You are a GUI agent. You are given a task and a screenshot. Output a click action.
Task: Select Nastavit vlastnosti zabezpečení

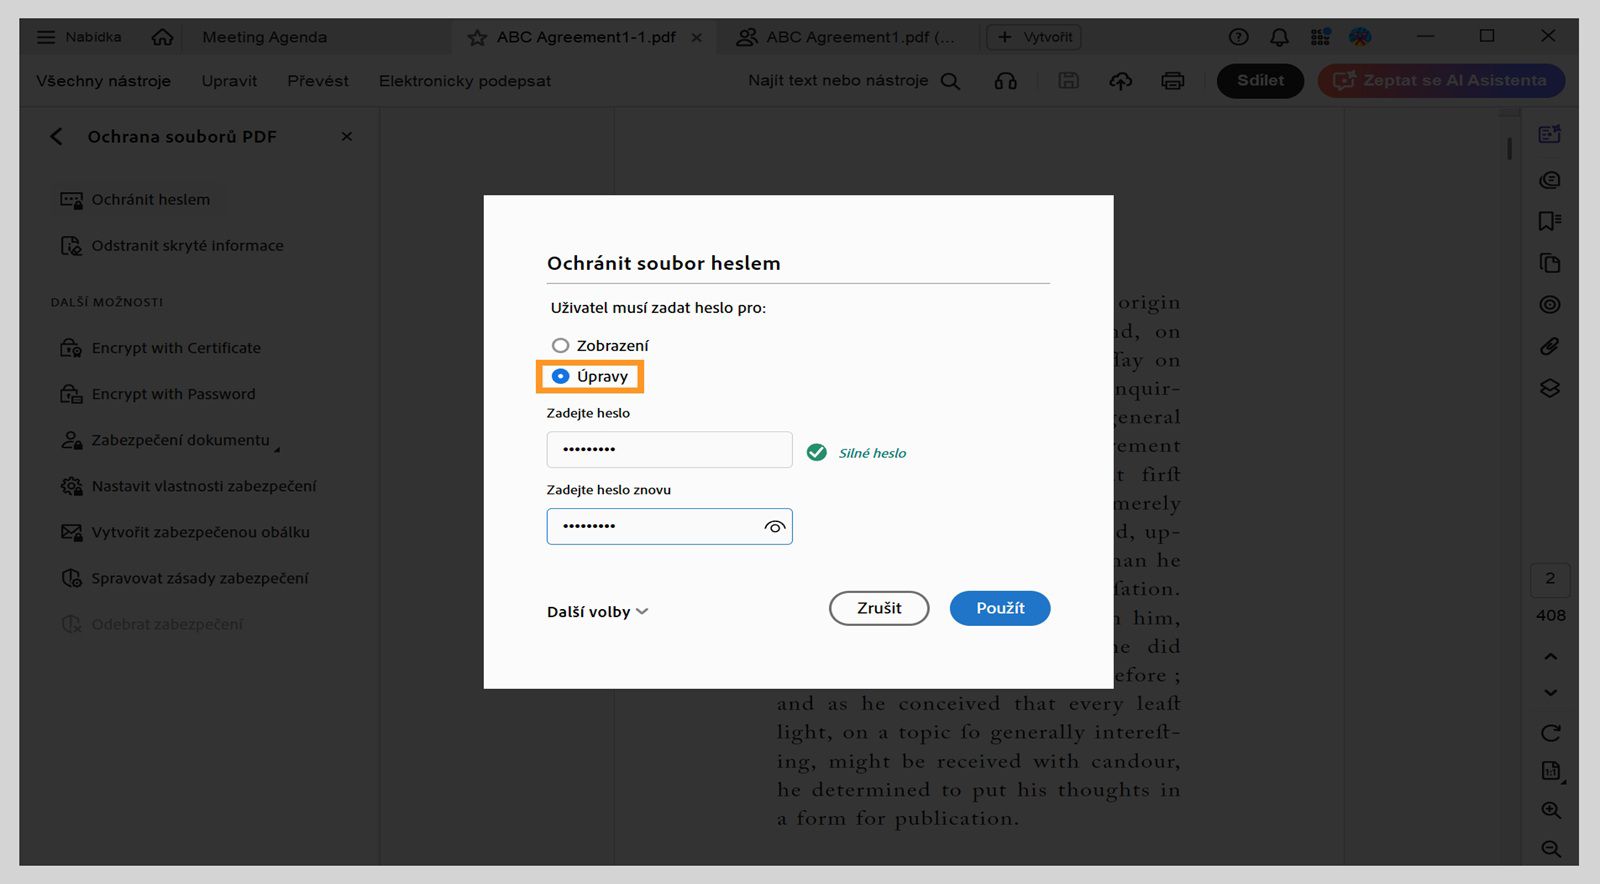[x=188, y=486]
